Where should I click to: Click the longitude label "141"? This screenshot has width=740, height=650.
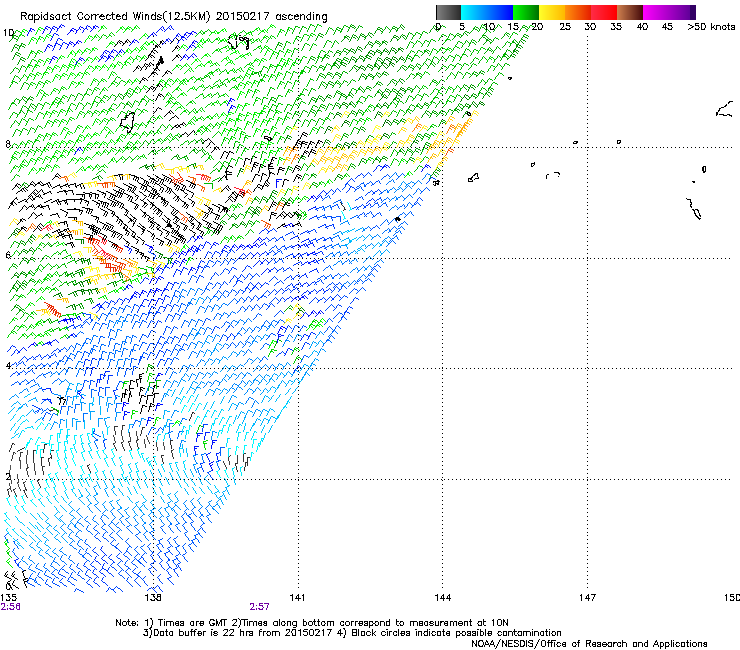pos(297,598)
